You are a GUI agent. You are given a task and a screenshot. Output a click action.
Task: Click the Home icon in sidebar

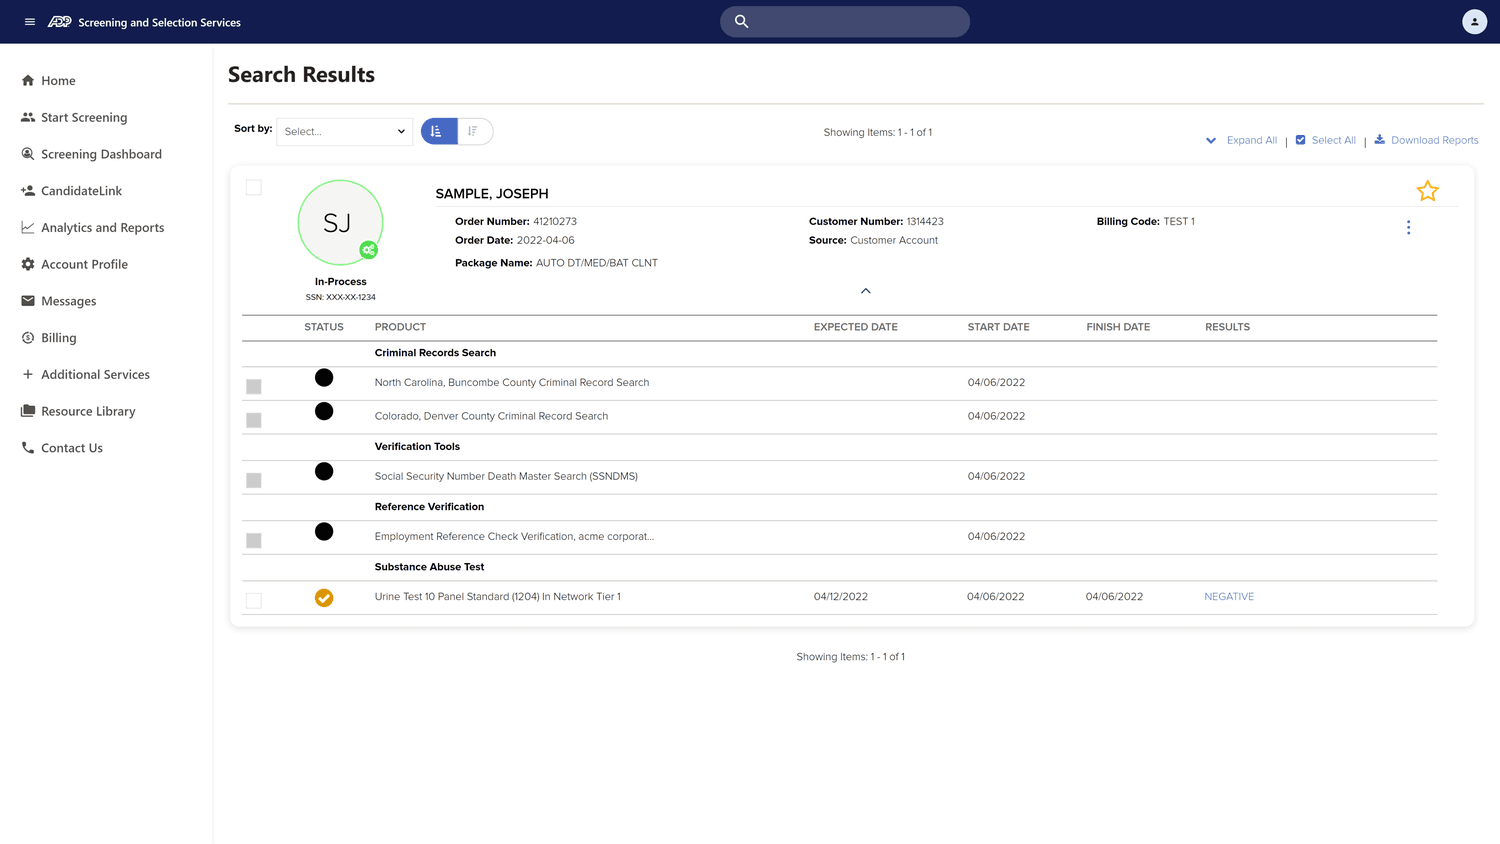pyautogui.click(x=28, y=80)
